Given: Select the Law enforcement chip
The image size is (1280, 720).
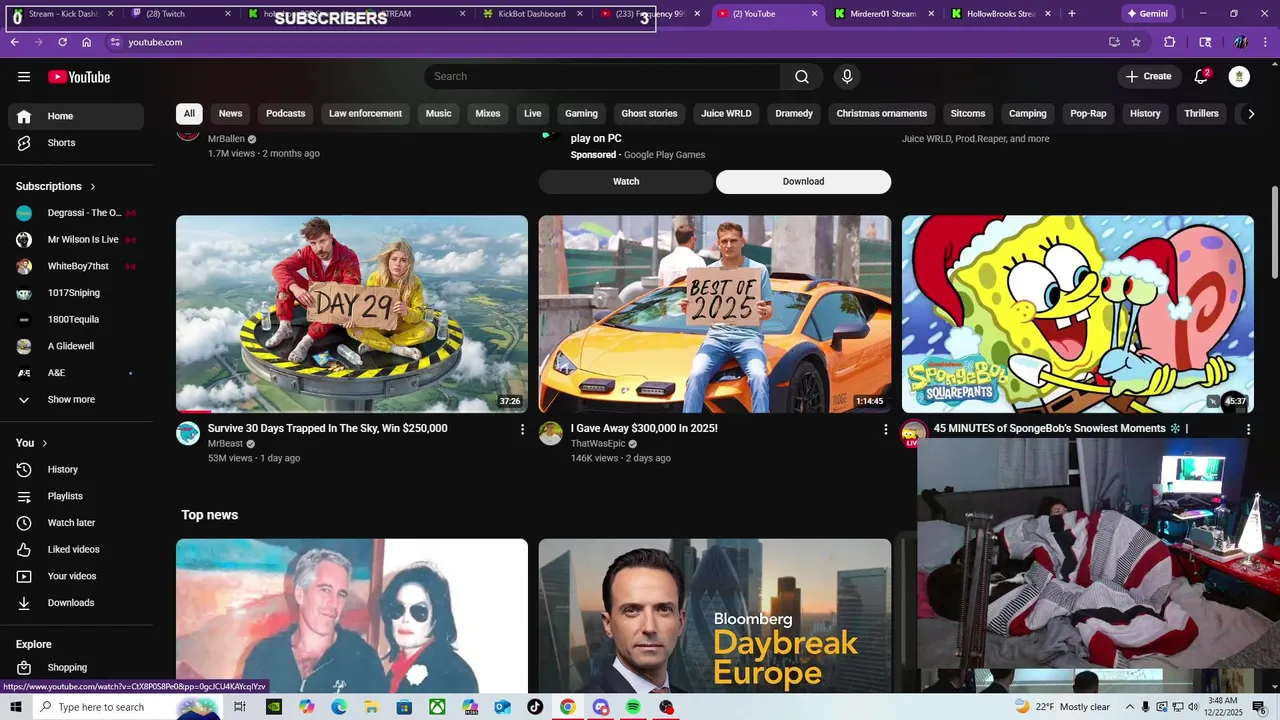Looking at the screenshot, I should 365,114.
